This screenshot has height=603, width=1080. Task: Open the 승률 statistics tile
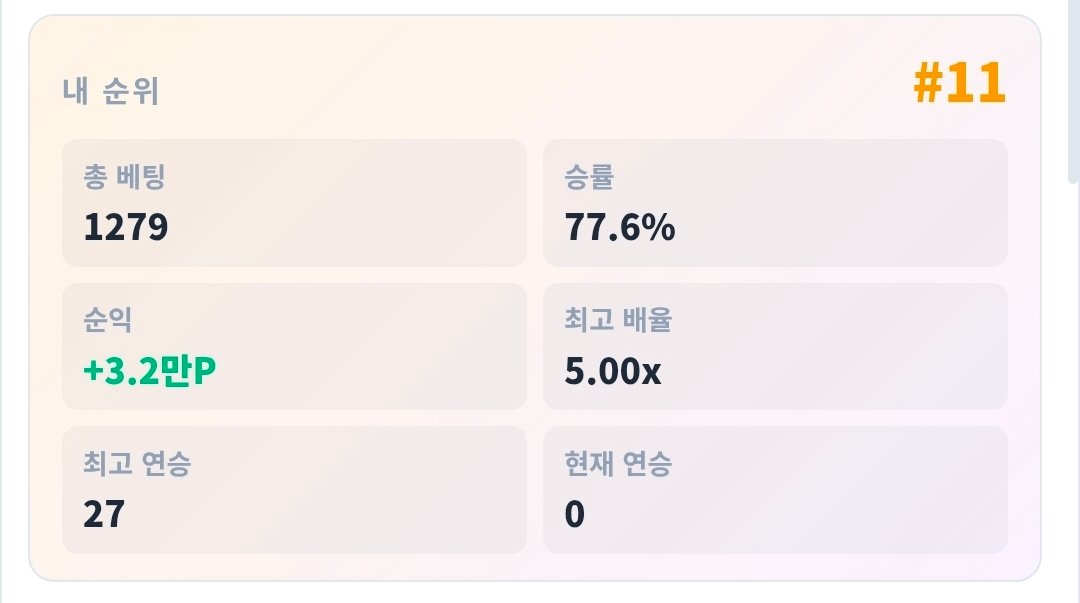[x=775, y=203]
